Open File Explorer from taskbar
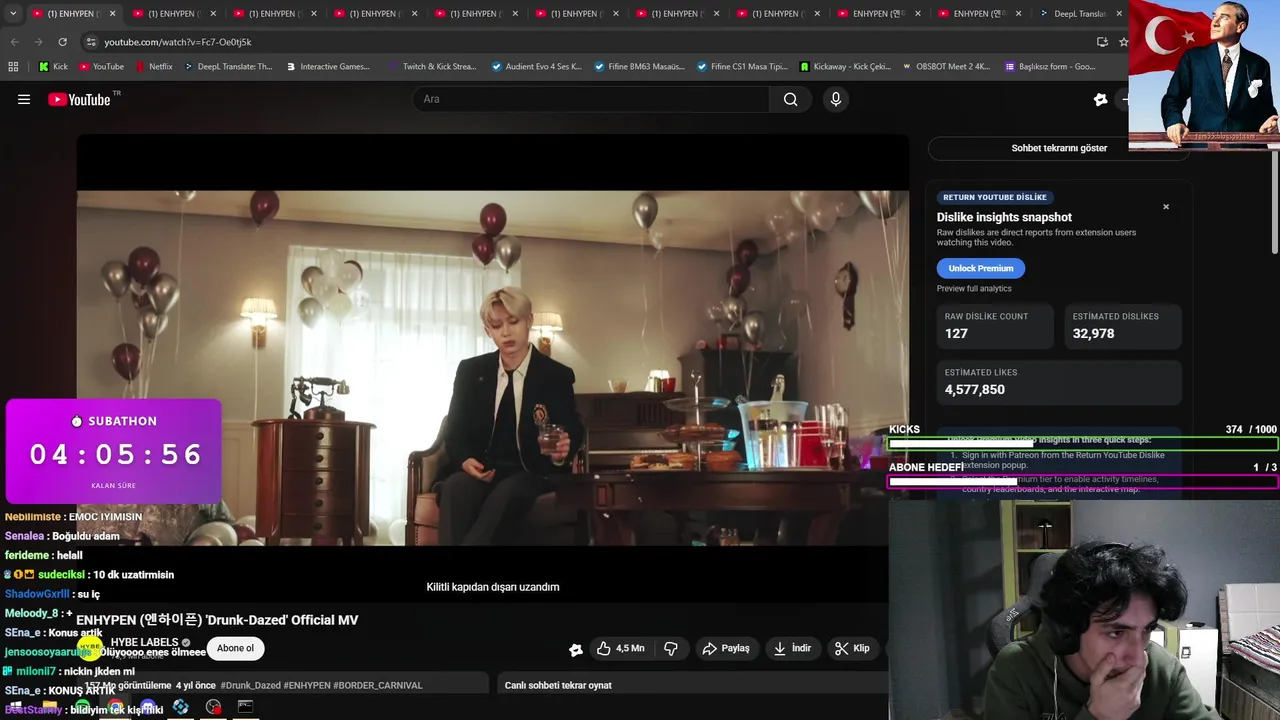 pos(49,707)
